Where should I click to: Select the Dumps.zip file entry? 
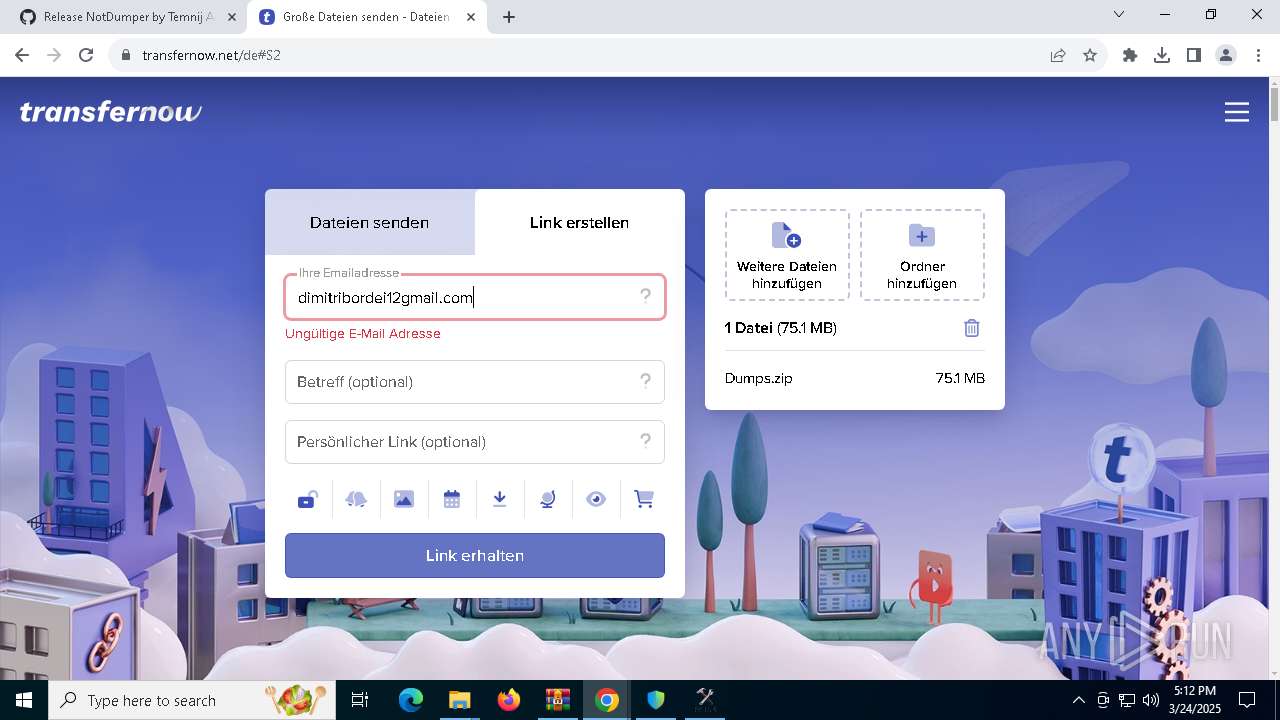[855, 379]
